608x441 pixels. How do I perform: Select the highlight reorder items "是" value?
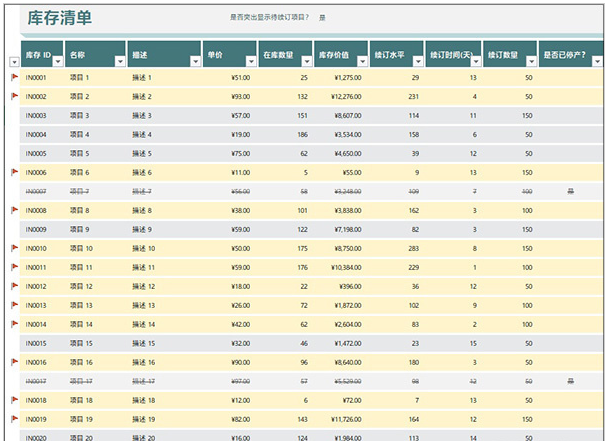322,18
